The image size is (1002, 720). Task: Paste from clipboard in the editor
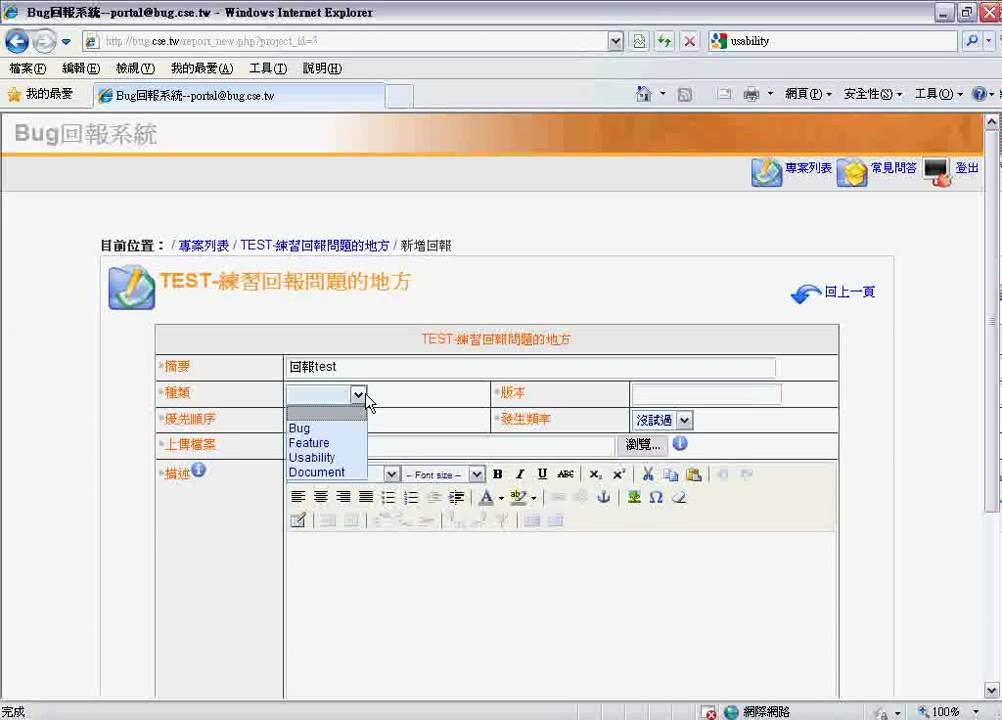point(693,474)
